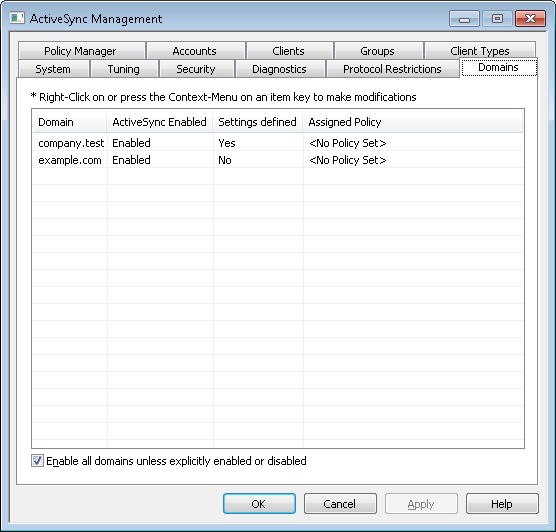
Task: Open the Clients tab
Action: tap(289, 51)
